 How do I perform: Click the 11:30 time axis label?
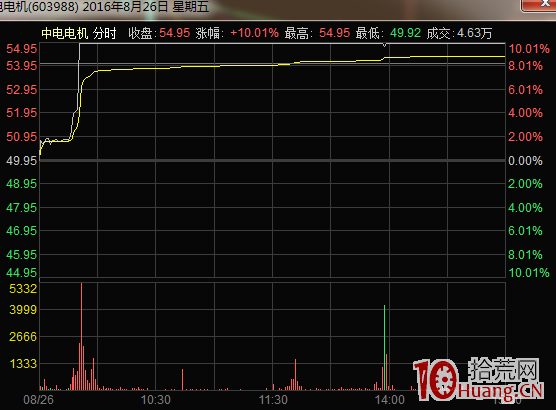pyautogui.click(x=273, y=400)
